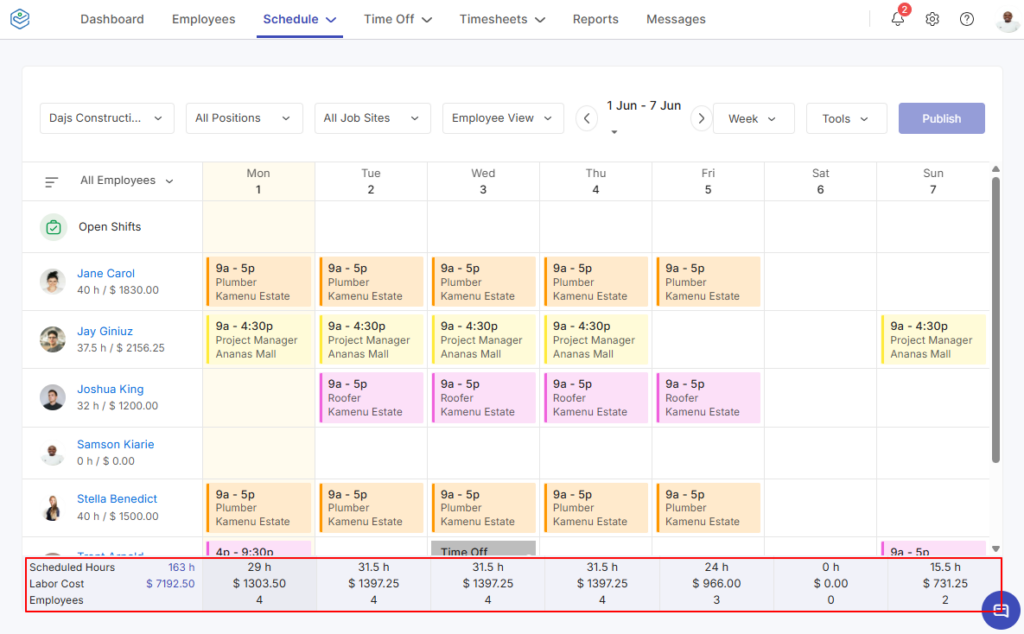
Task: Open the user profile avatar
Action: 1008,20
